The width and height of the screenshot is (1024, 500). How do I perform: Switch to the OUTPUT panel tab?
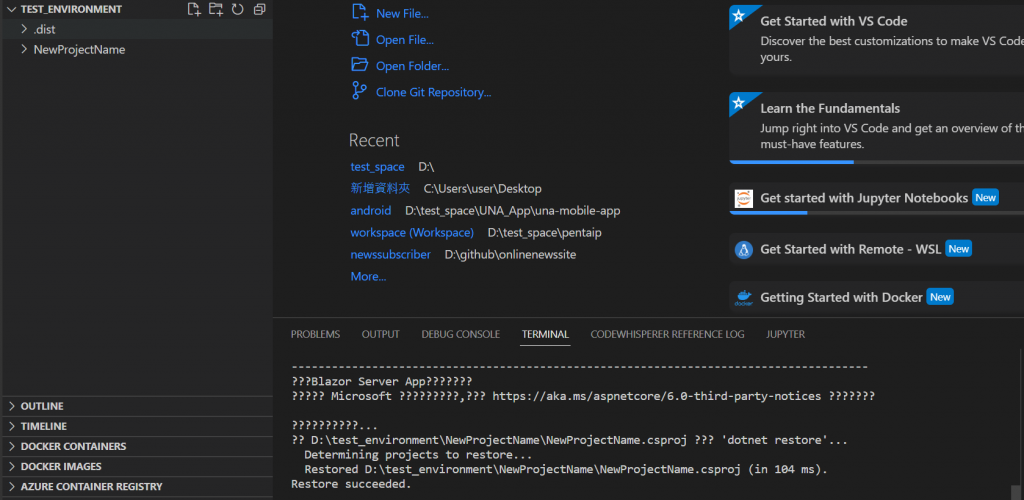[381, 334]
